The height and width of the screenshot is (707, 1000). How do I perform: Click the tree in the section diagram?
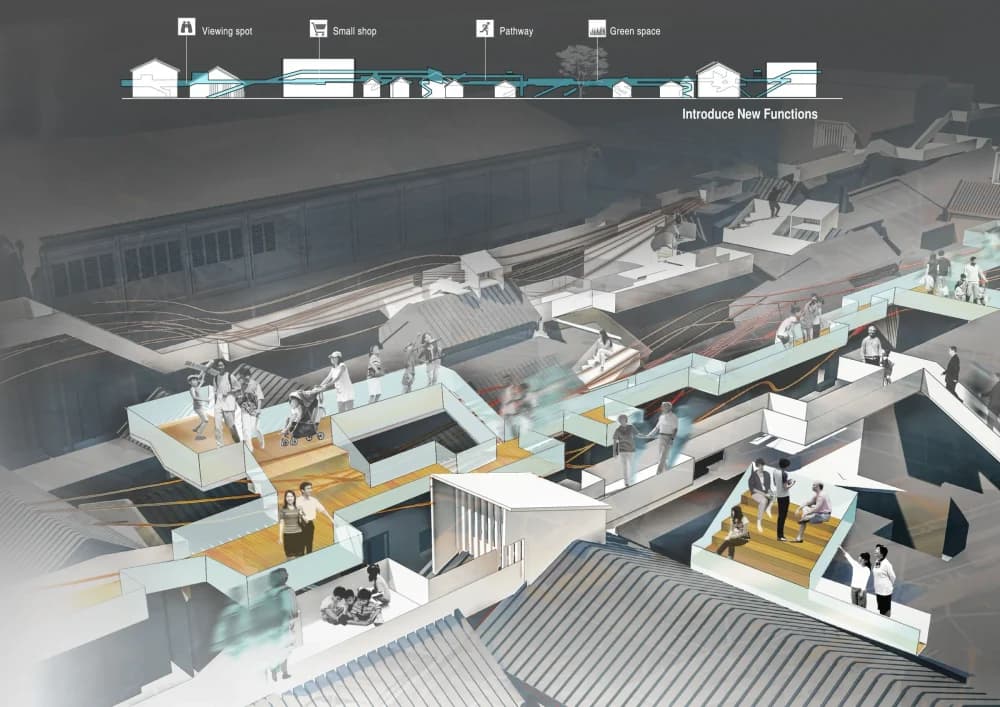tap(582, 69)
